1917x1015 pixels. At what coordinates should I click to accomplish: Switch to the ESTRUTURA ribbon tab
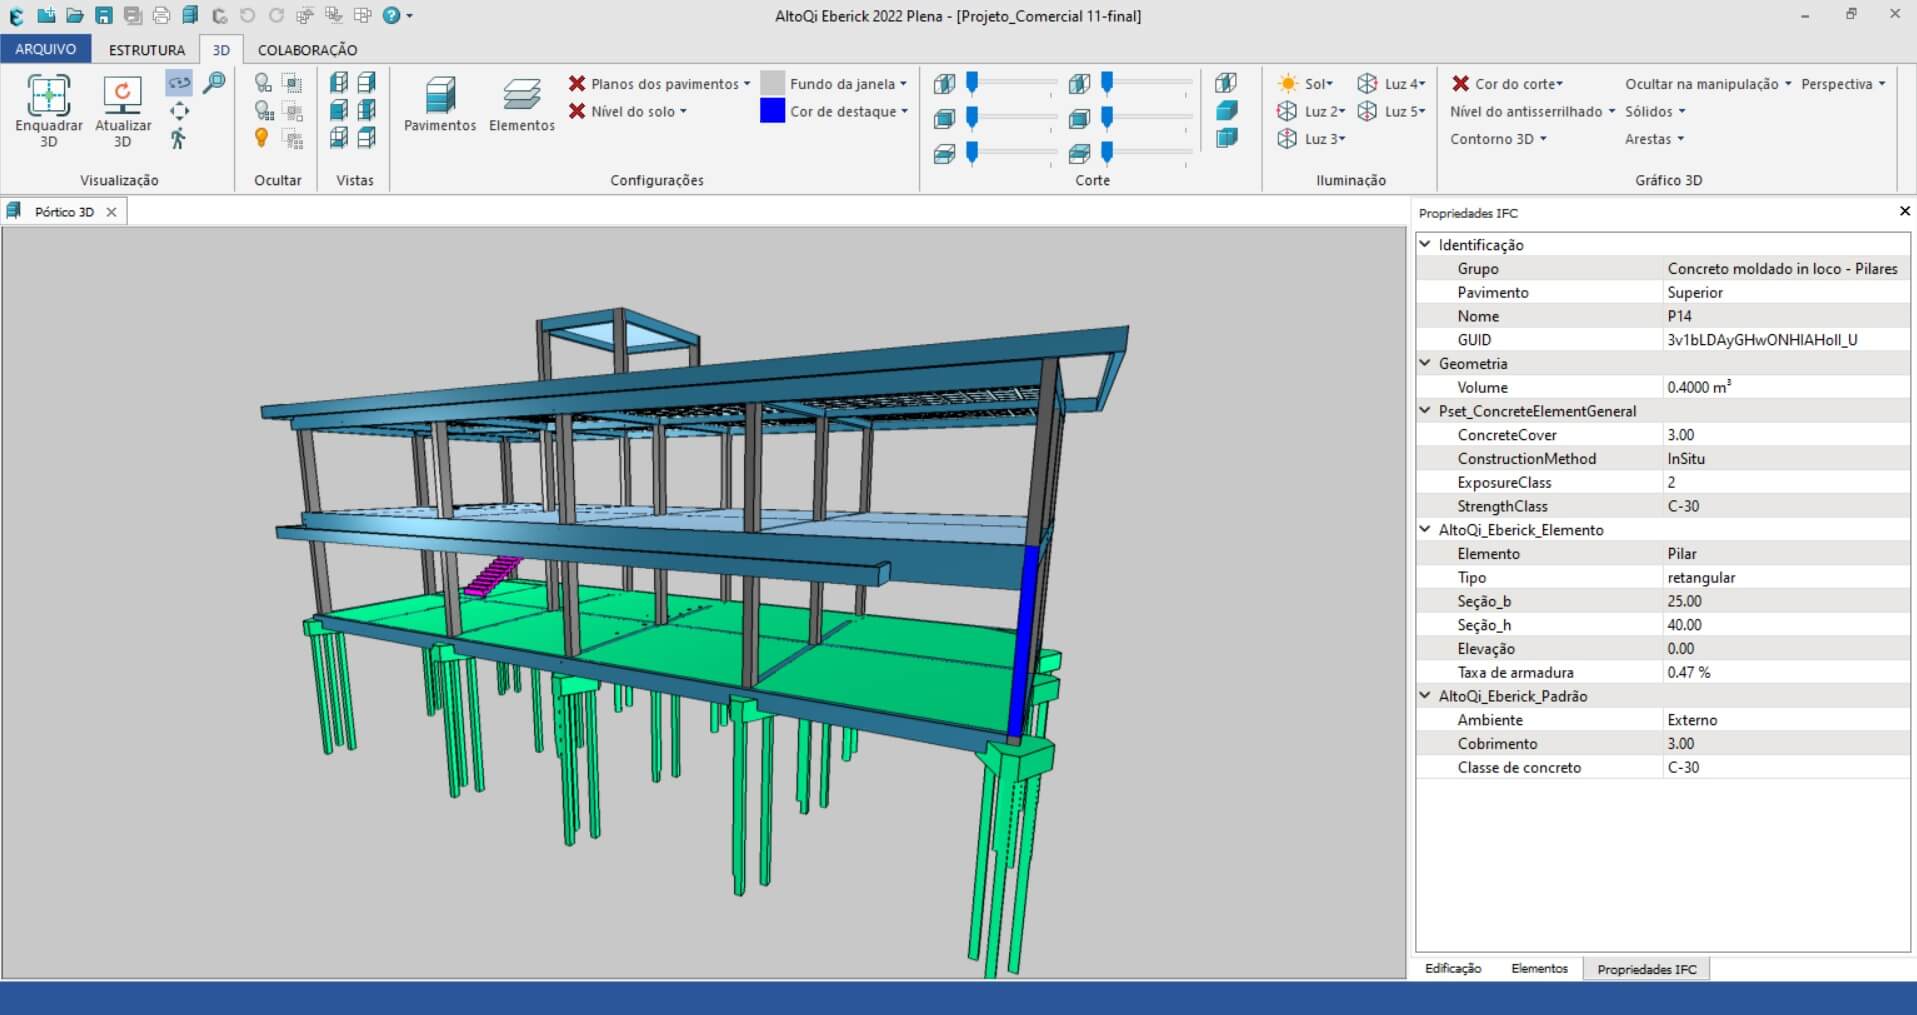pos(146,49)
